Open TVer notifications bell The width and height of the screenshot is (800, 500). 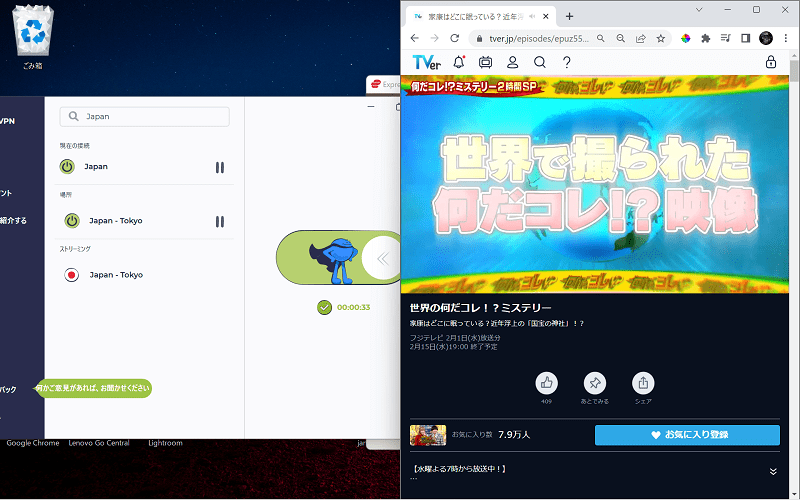459,62
